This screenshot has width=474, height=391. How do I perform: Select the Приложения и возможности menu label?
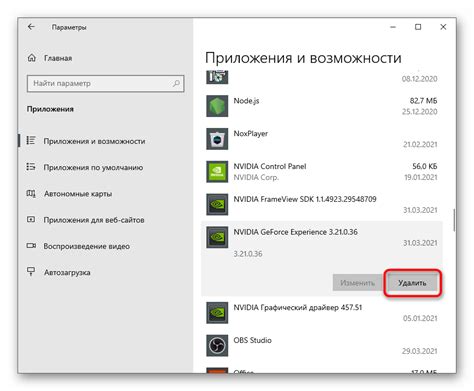(x=94, y=141)
